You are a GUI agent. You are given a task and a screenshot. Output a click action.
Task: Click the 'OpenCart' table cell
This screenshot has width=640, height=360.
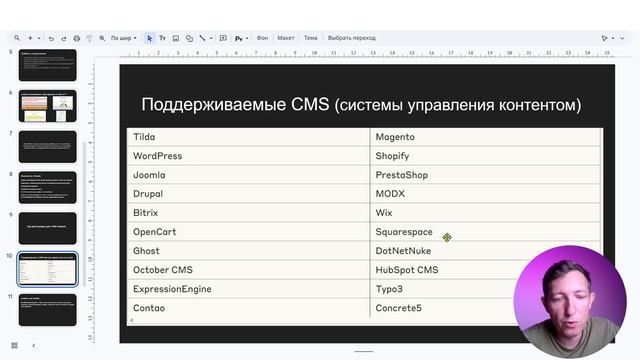[x=248, y=231]
